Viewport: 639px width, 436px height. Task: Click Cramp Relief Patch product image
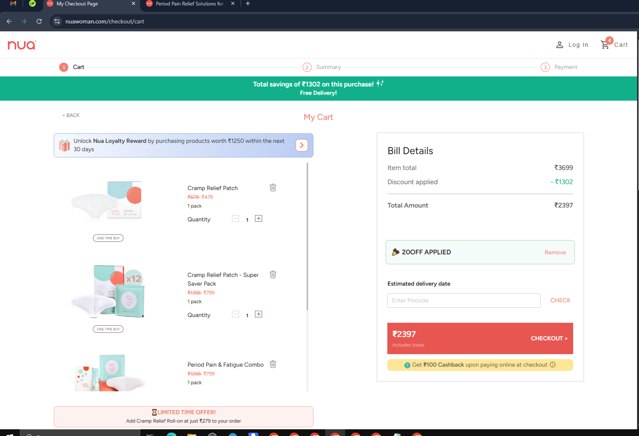pyautogui.click(x=108, y=200)
